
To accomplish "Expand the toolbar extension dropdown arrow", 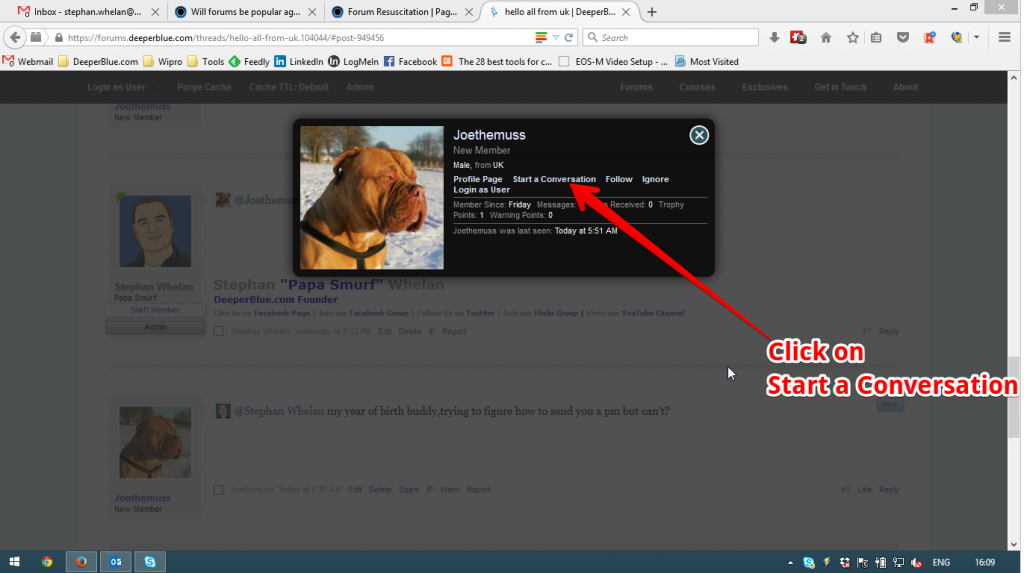I will [976, 38].
